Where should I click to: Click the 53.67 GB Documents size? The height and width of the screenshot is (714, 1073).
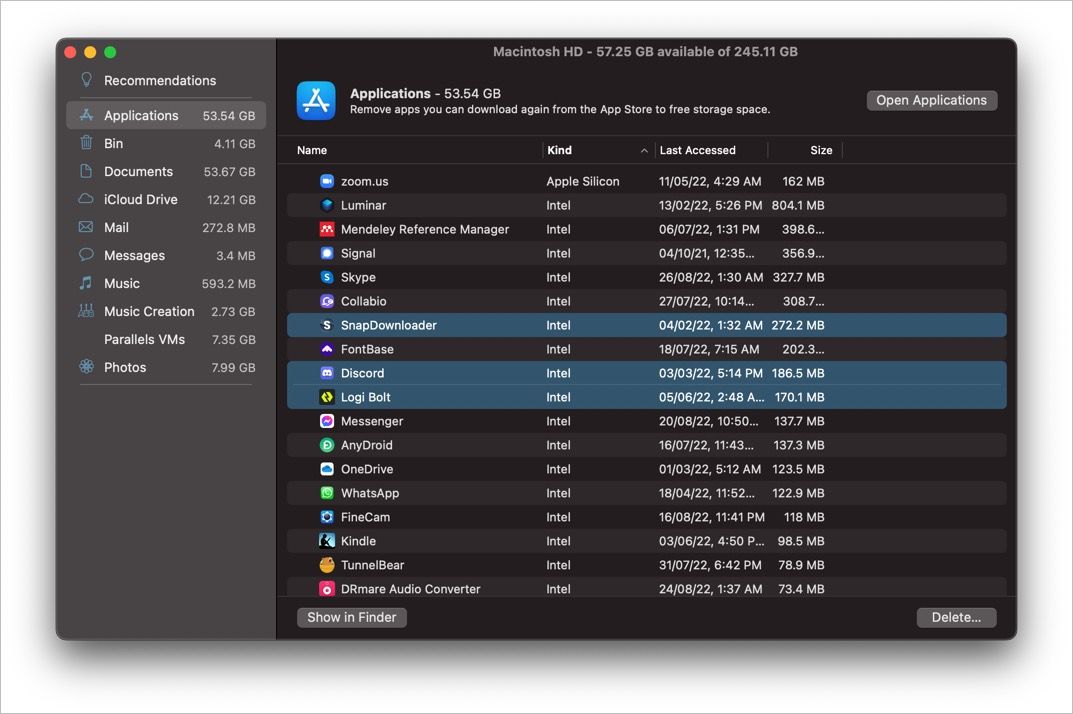(229, 172)
